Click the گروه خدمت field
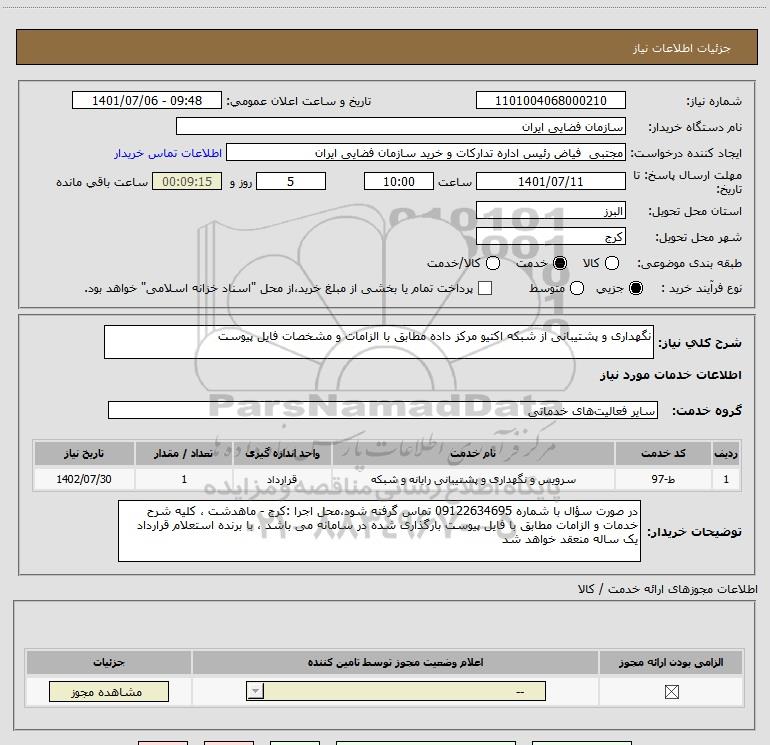 383,410
